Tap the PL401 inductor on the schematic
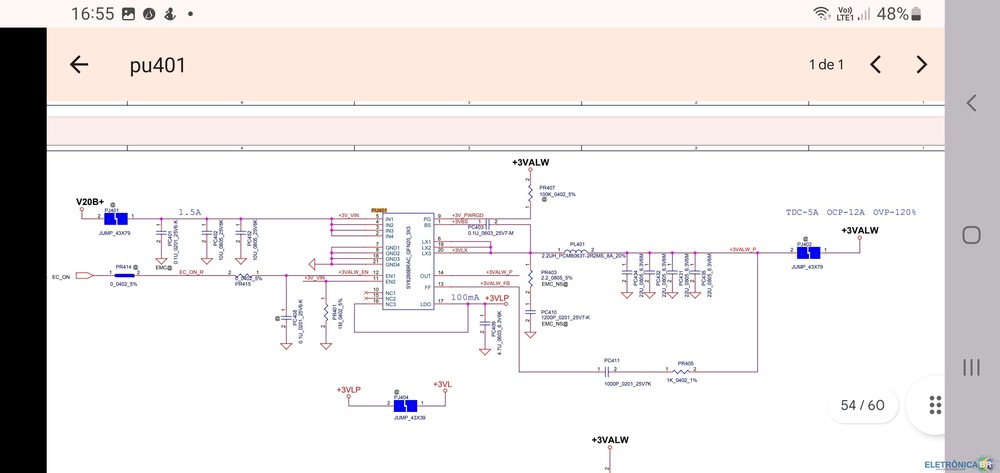Screen dimensions: 1000x473 576,251
